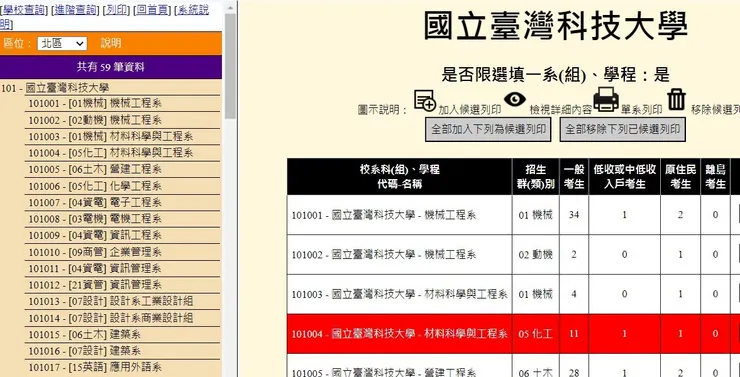Click the 說明 text in orange bar

(111, 43)
